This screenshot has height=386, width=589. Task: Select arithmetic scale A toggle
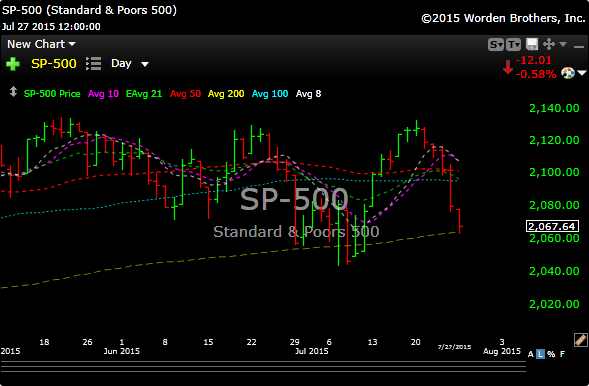[x=530, y=354]
